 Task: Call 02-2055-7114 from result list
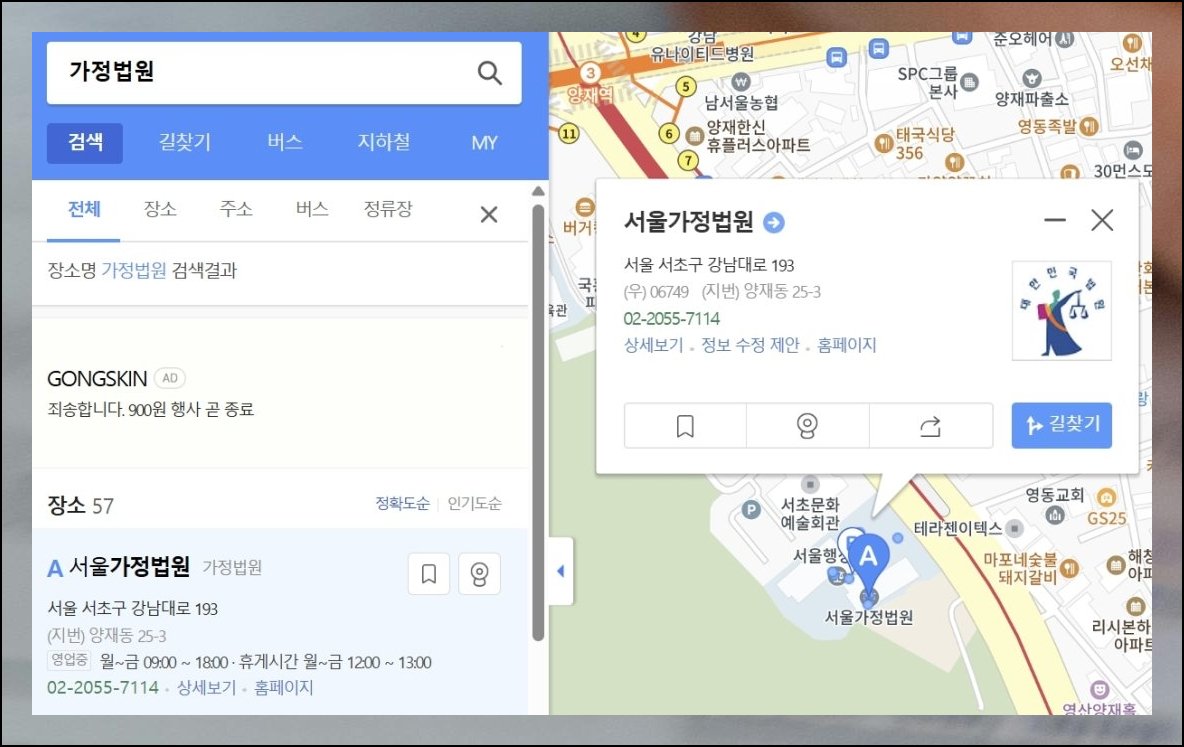103,687
